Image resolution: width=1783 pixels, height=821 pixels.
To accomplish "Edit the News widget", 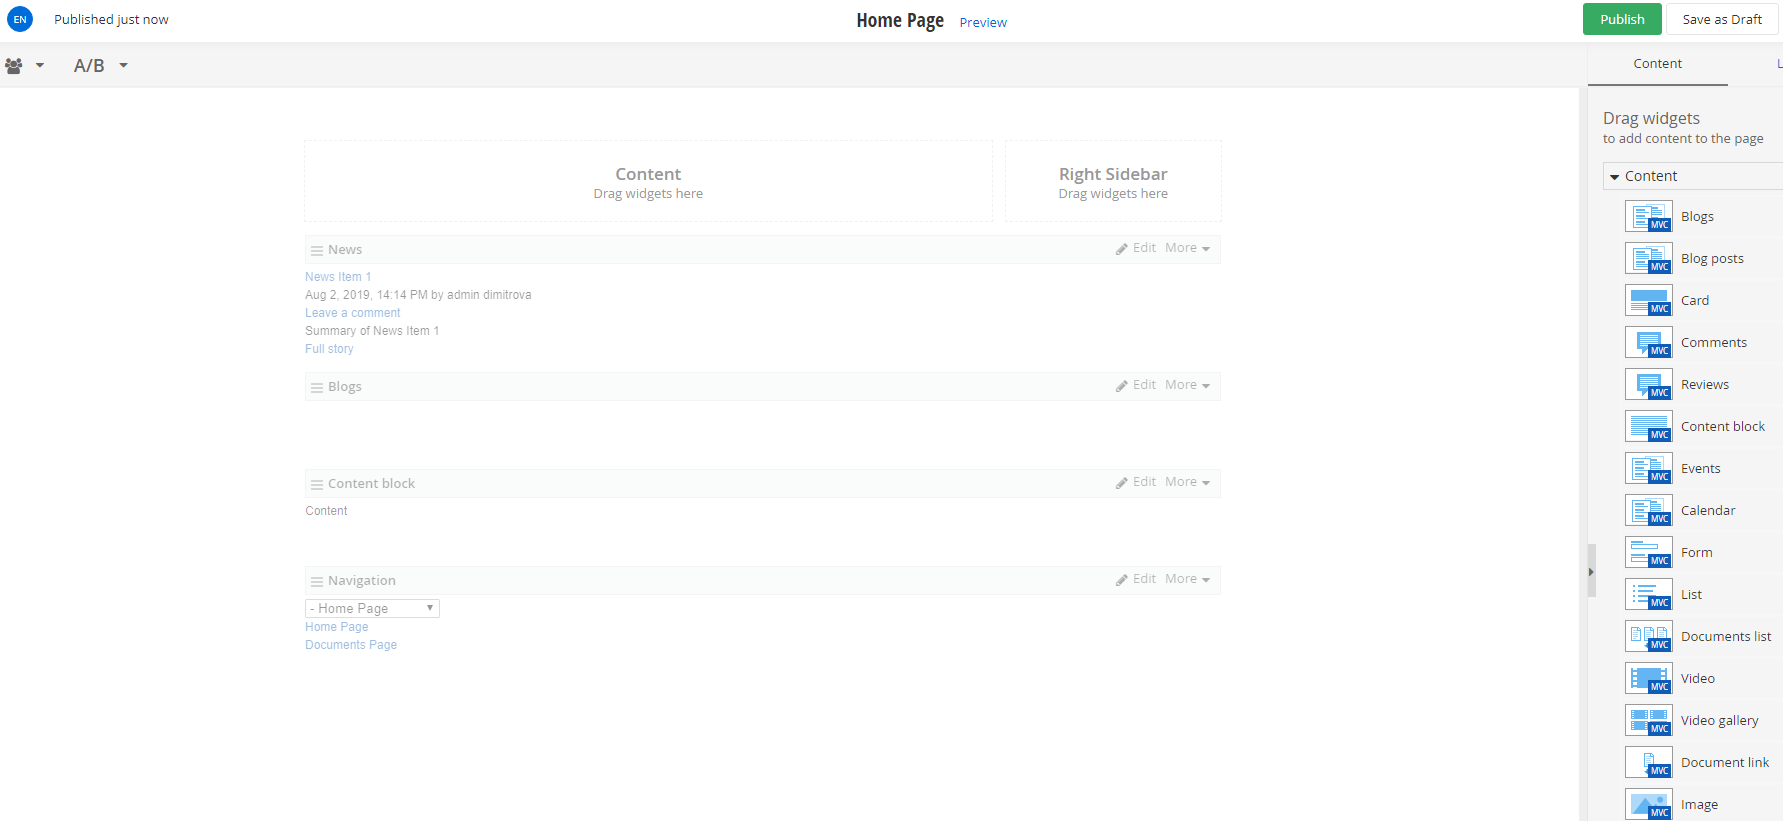I will 1136,248.
